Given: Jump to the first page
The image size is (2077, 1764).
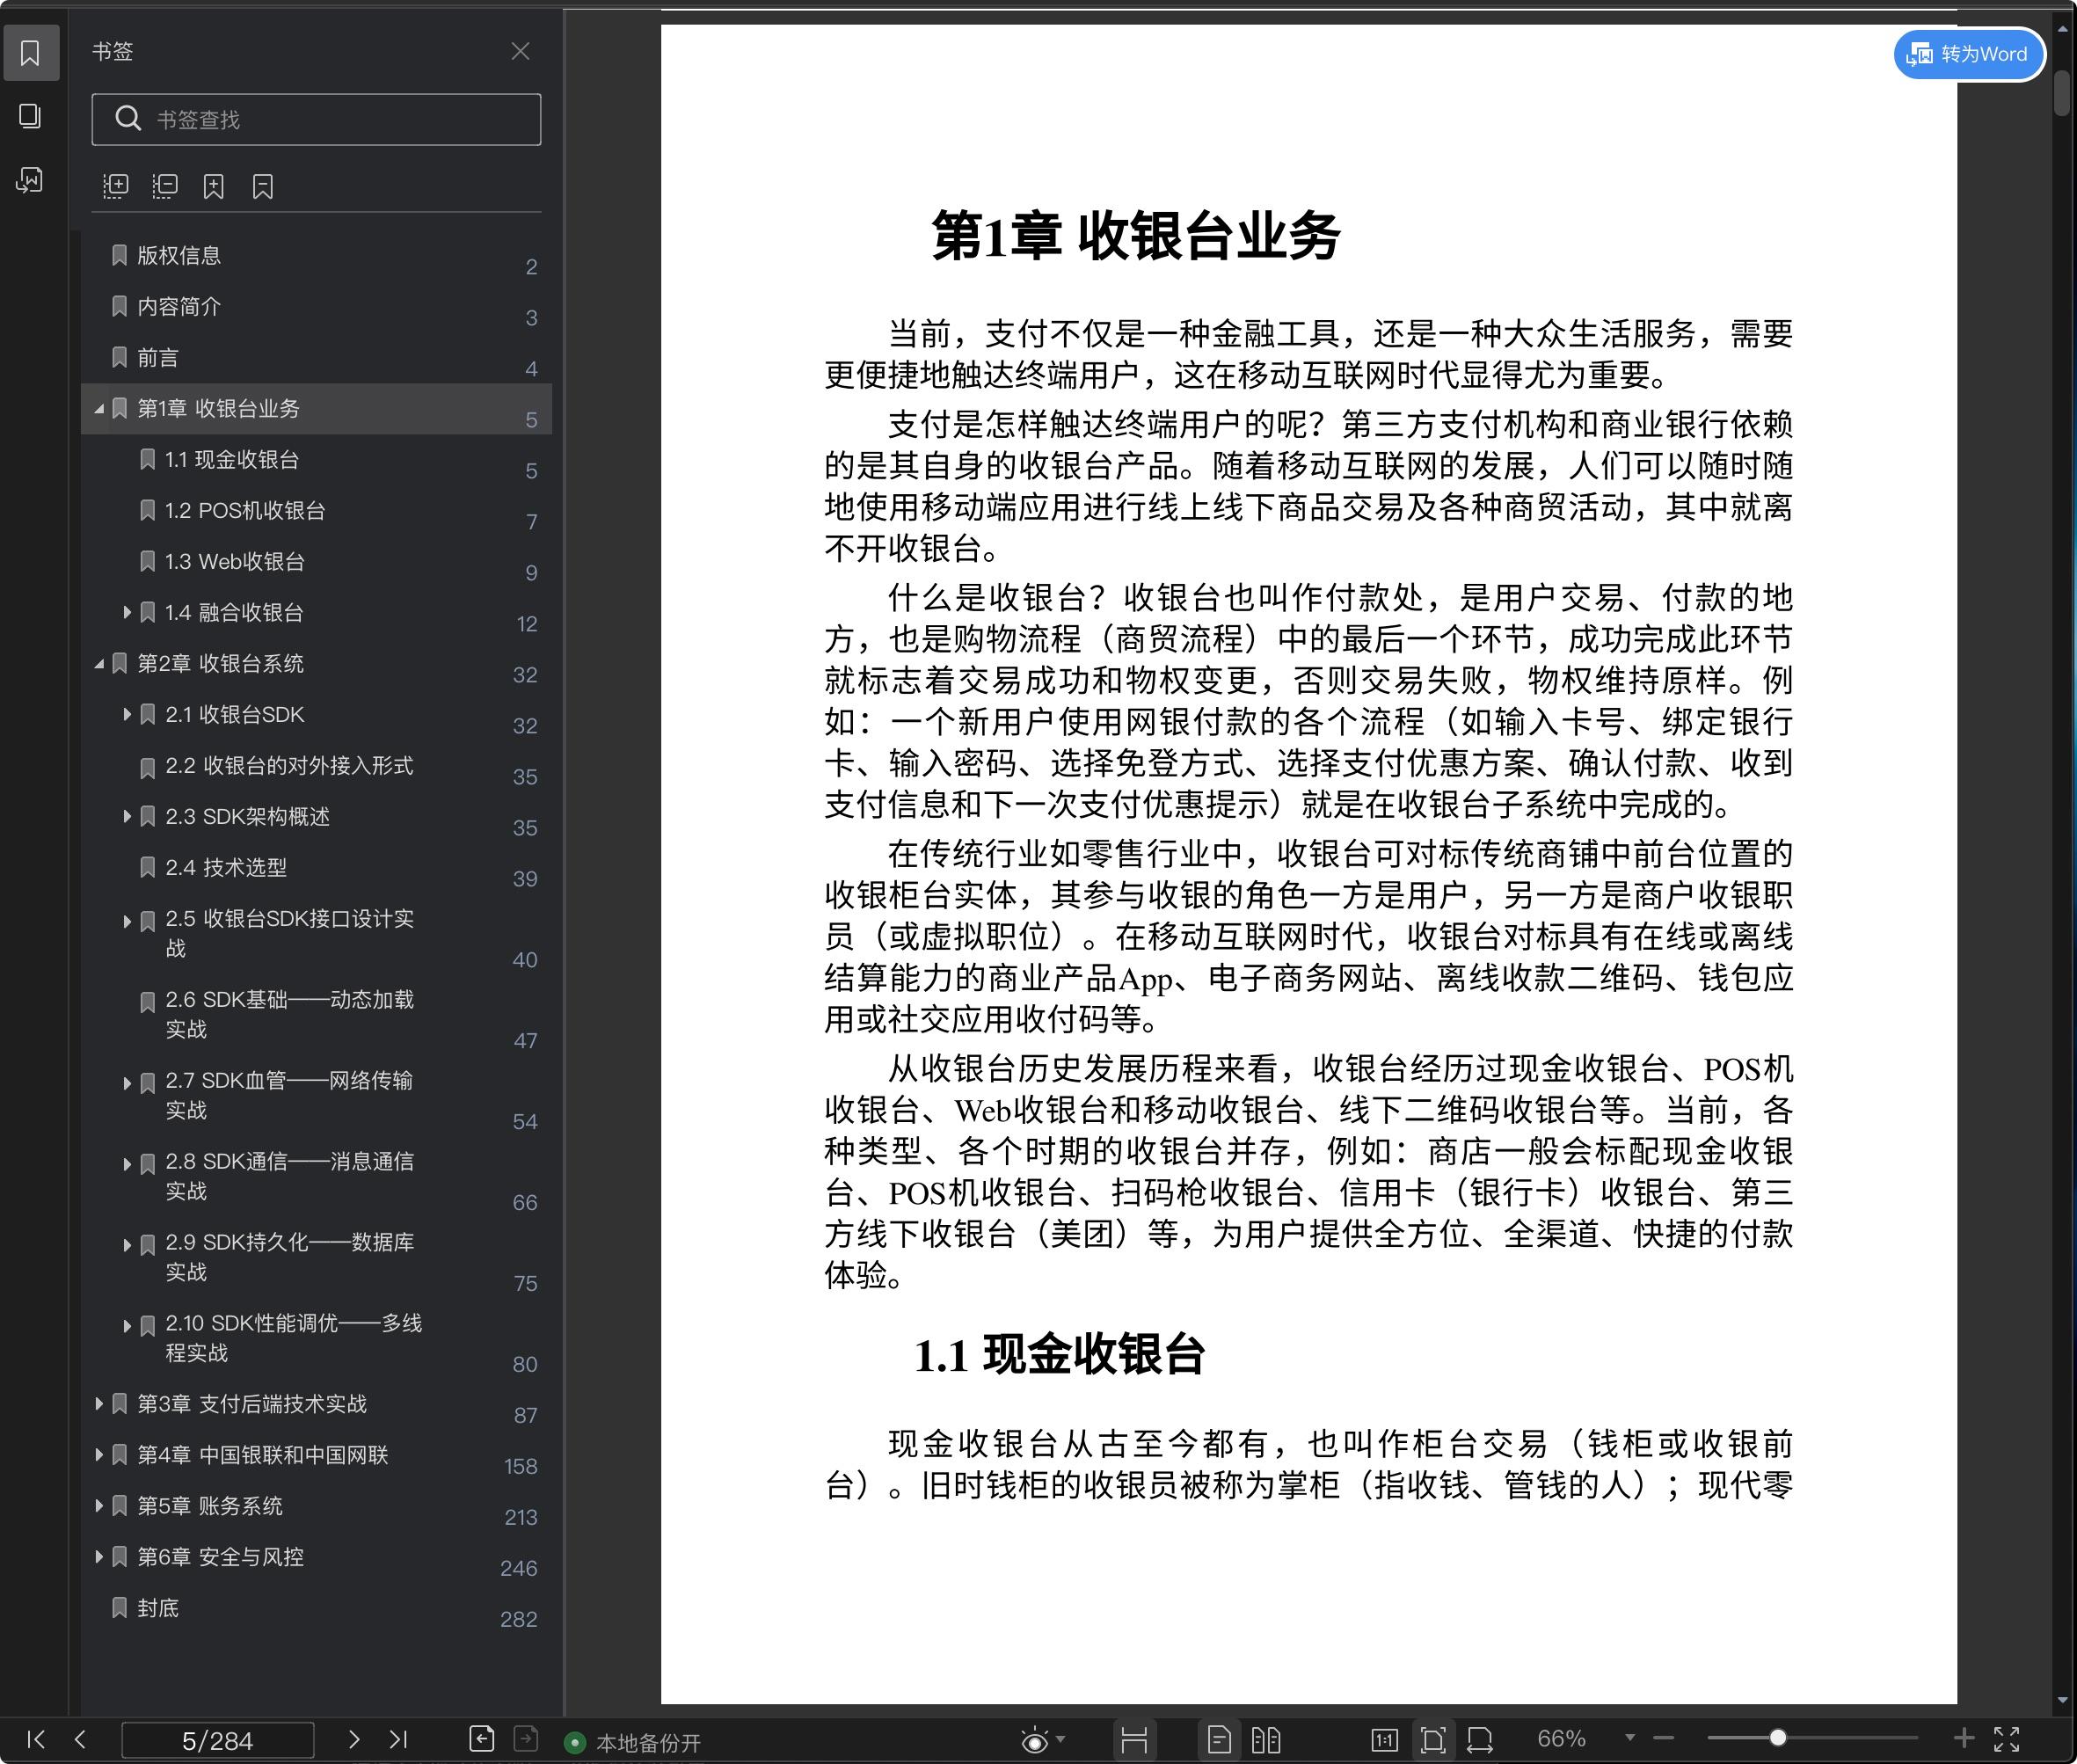Looking at the screenshot, I should (x=36, y=1739).
